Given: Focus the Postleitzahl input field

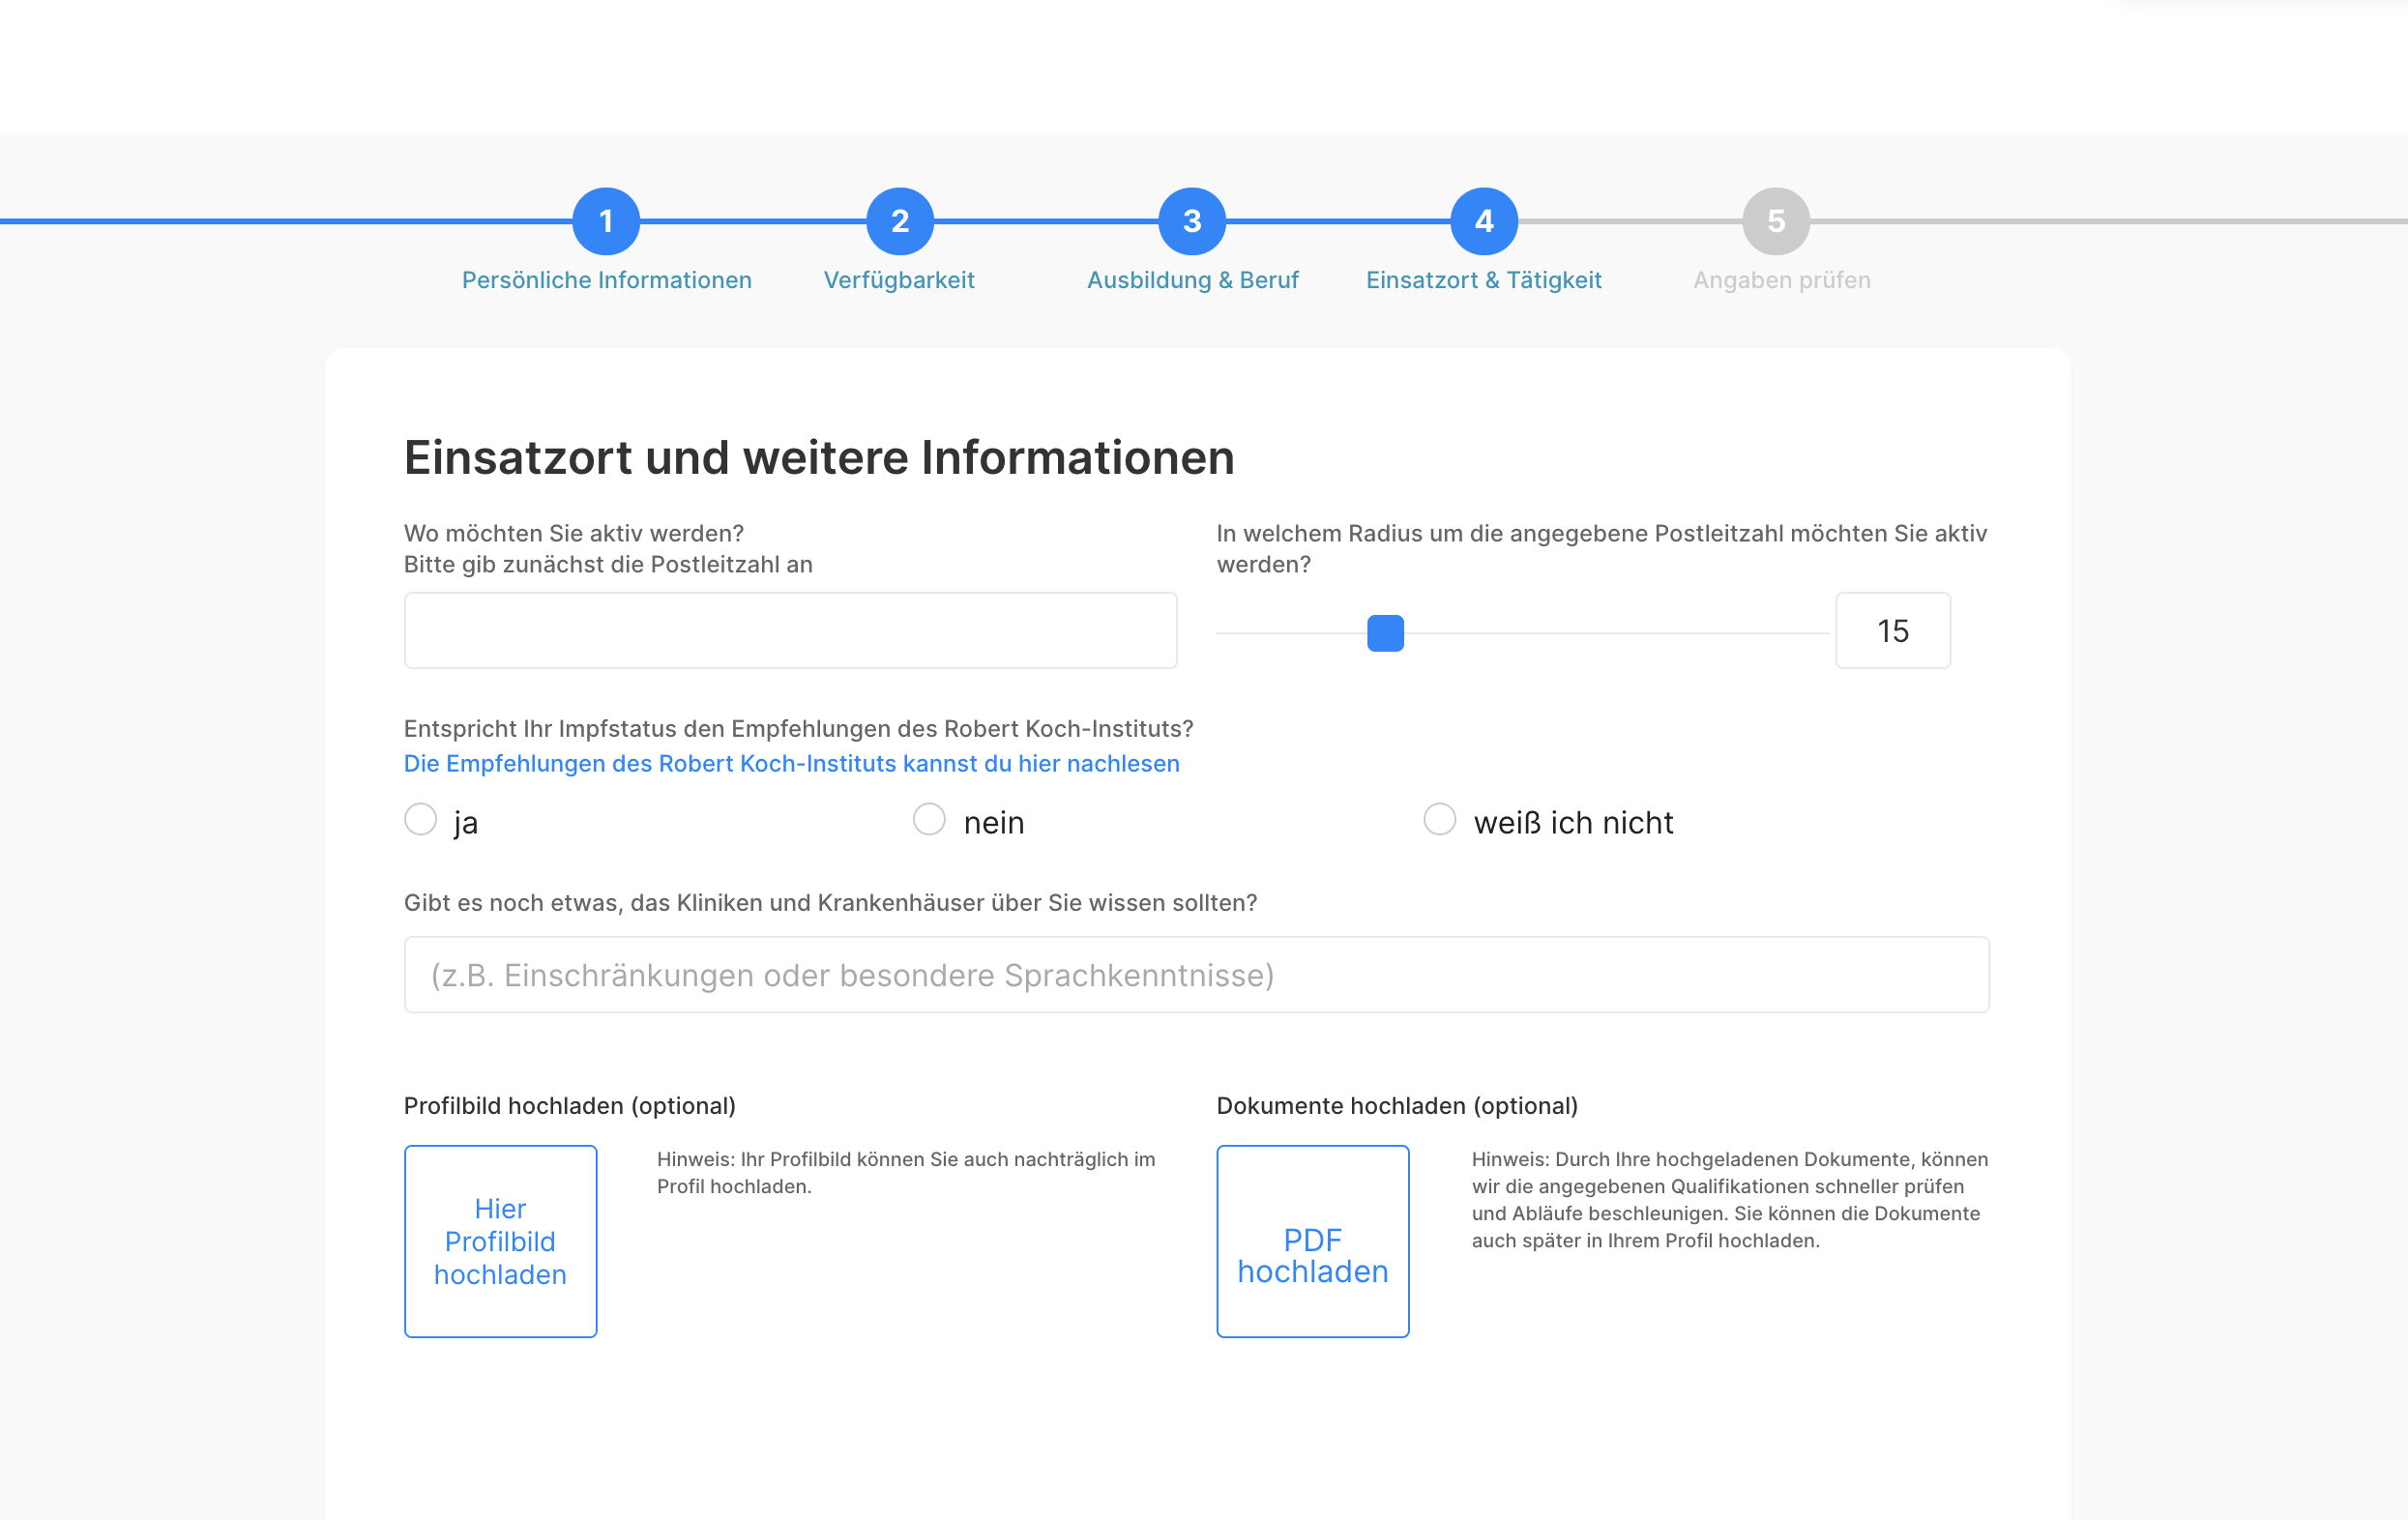Looking at the screenshot, I should click(790, 630).
